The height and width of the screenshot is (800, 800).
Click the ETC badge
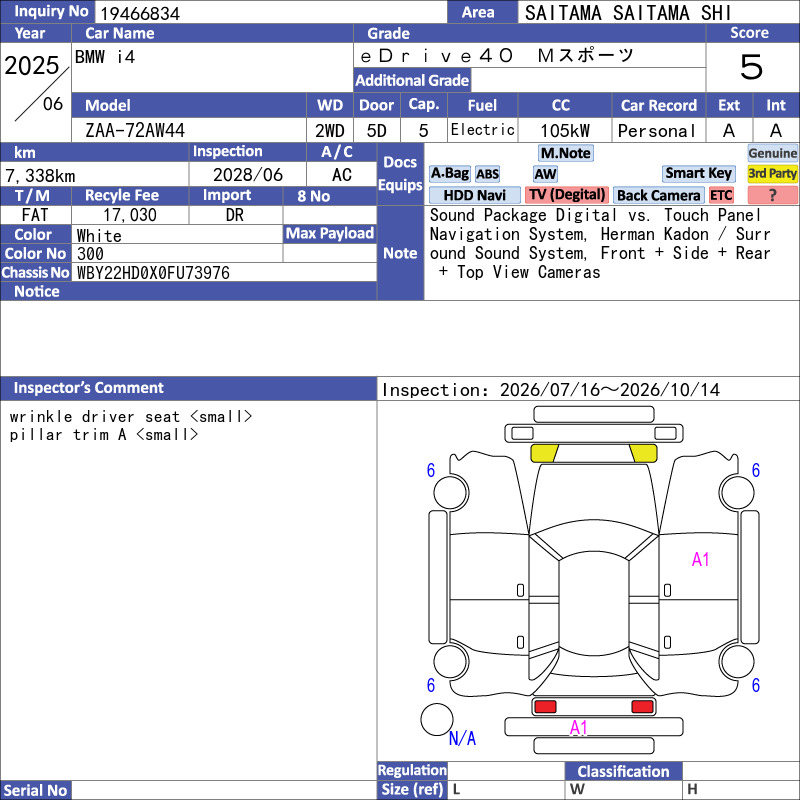tap(721, 195)
